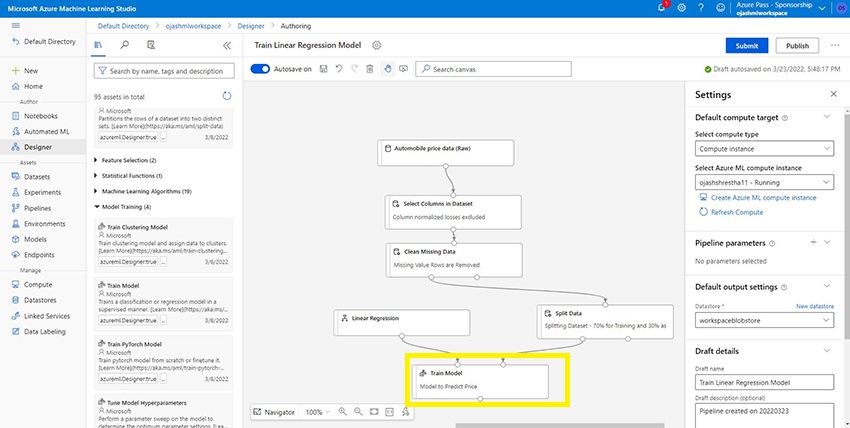Image resolution: width=850 pixels, height=428 pixels.
Task: Click the asset search input field
Action: click(x=164, y=71)
